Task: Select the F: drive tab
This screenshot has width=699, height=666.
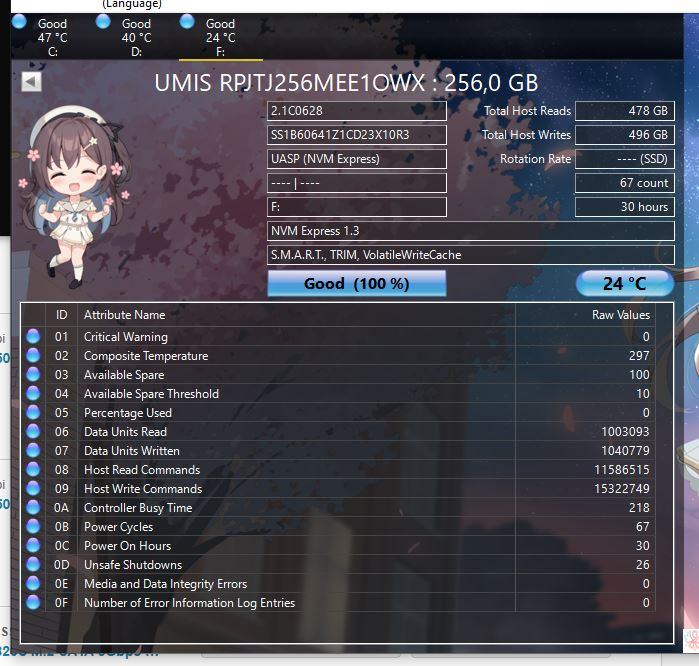Action: pyautogui.click(x=220, y=37)
